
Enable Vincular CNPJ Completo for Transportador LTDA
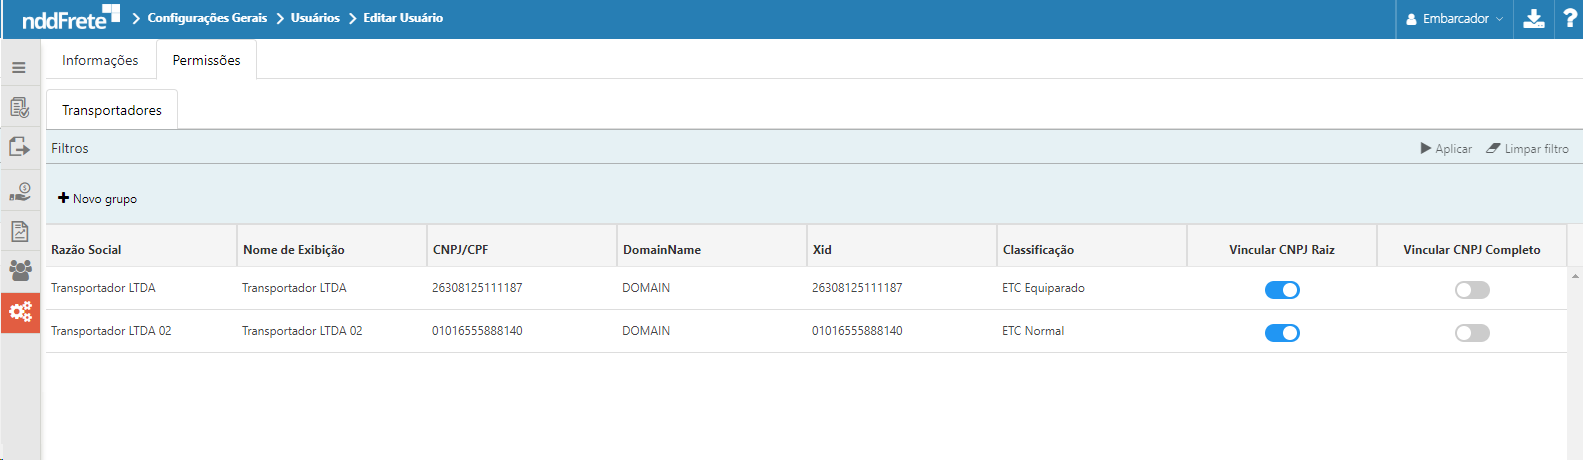(1472, 290)
